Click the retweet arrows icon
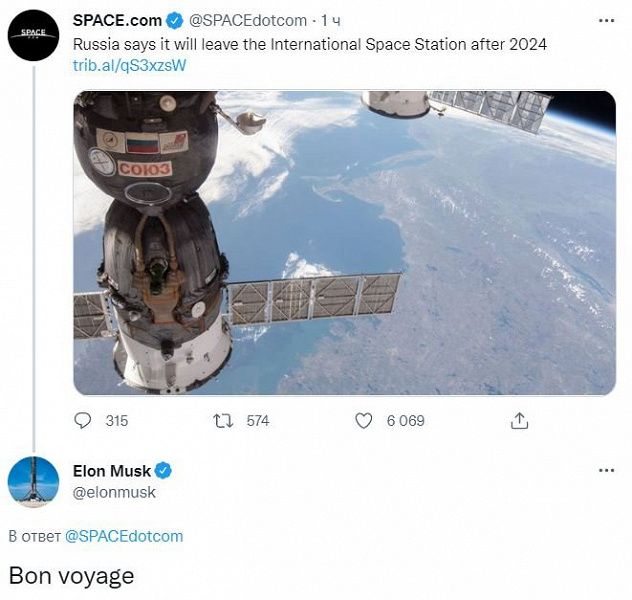The width and height of the screenshot is (632, 600). click(x=224, y=421)
